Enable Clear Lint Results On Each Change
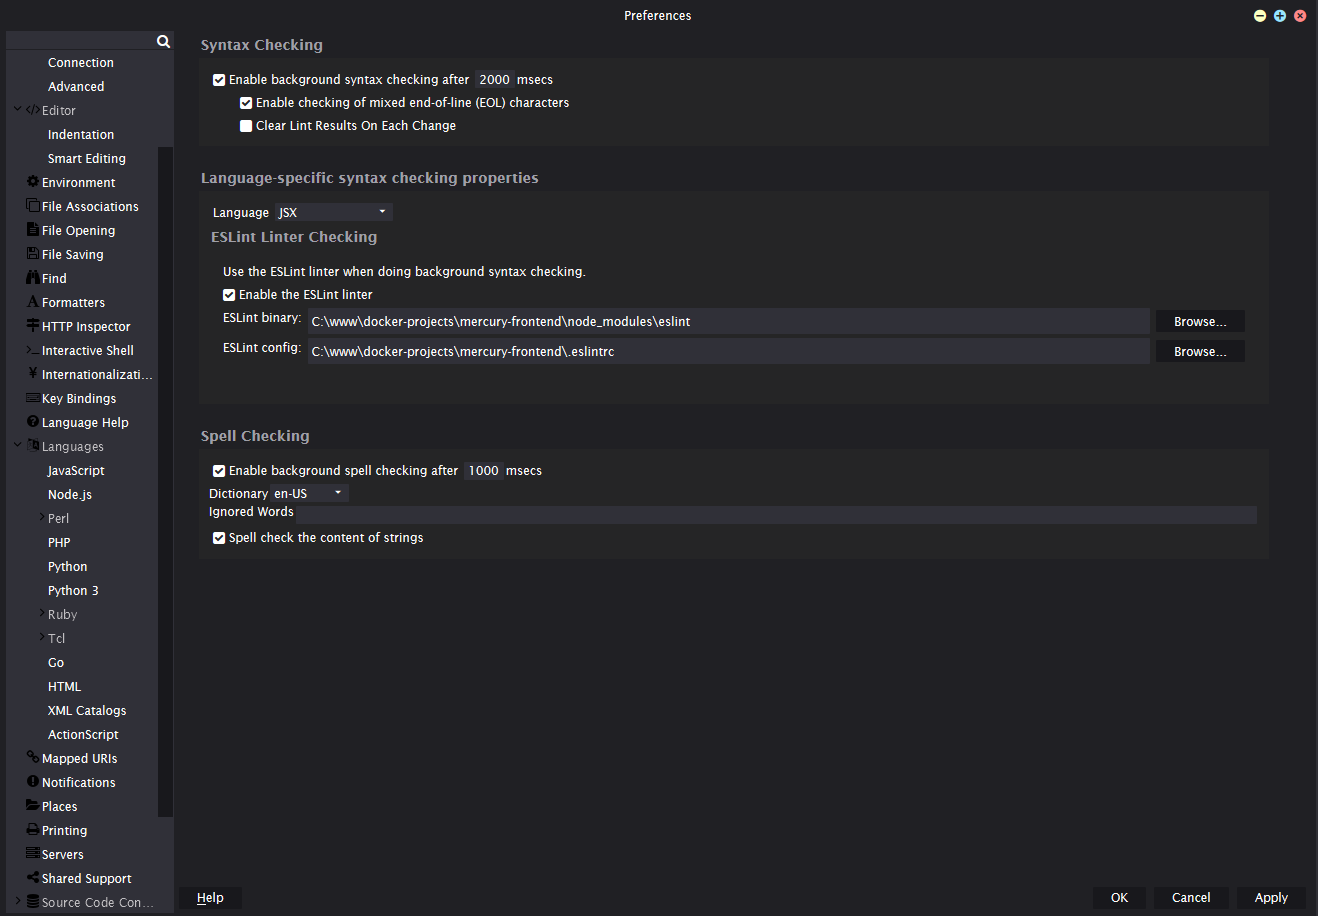The image size is (1318, 916). click(x=246, y=125)
